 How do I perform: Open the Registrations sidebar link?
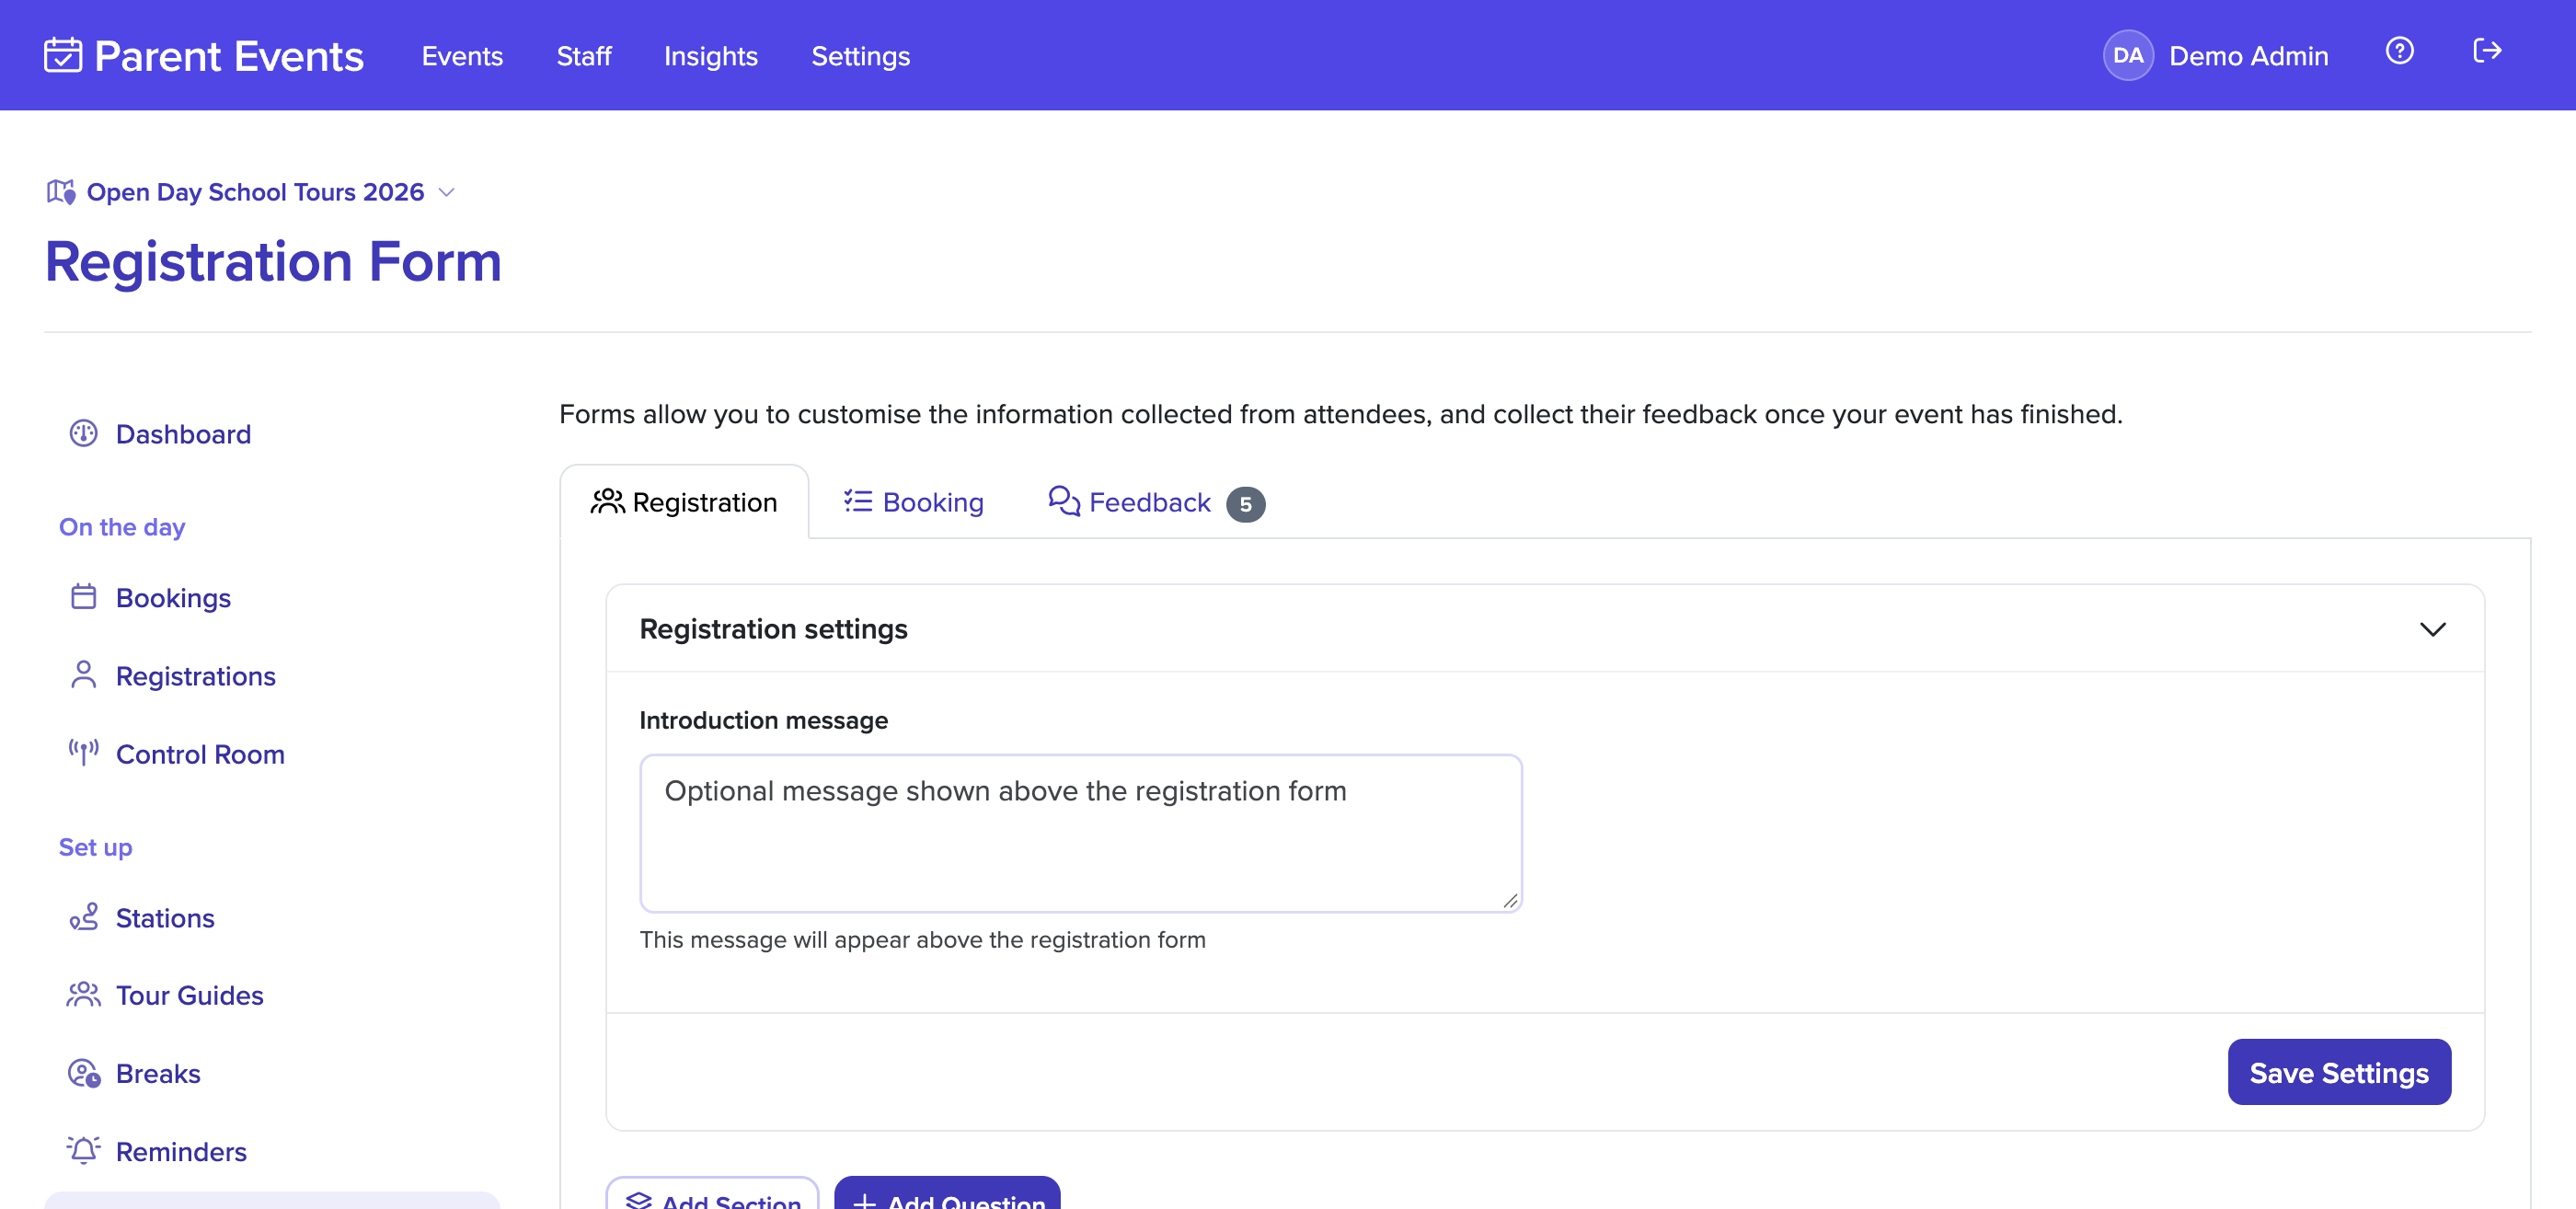coord(196,676)
